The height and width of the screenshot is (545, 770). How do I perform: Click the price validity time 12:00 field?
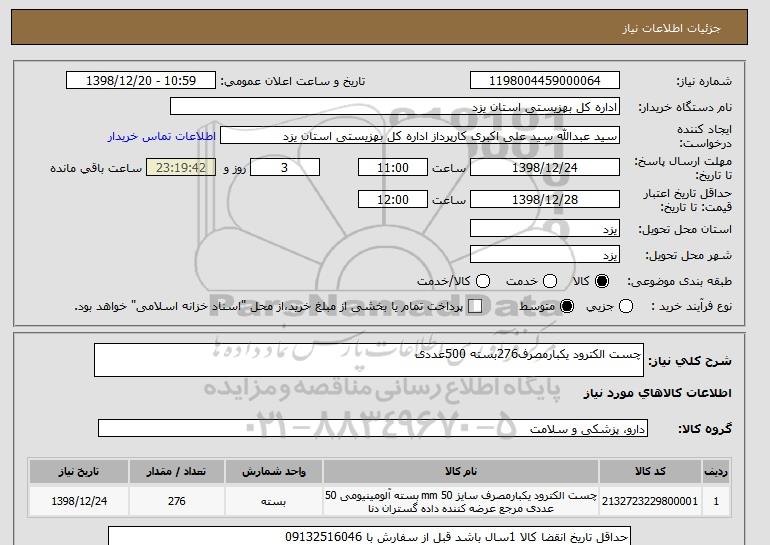393,199
